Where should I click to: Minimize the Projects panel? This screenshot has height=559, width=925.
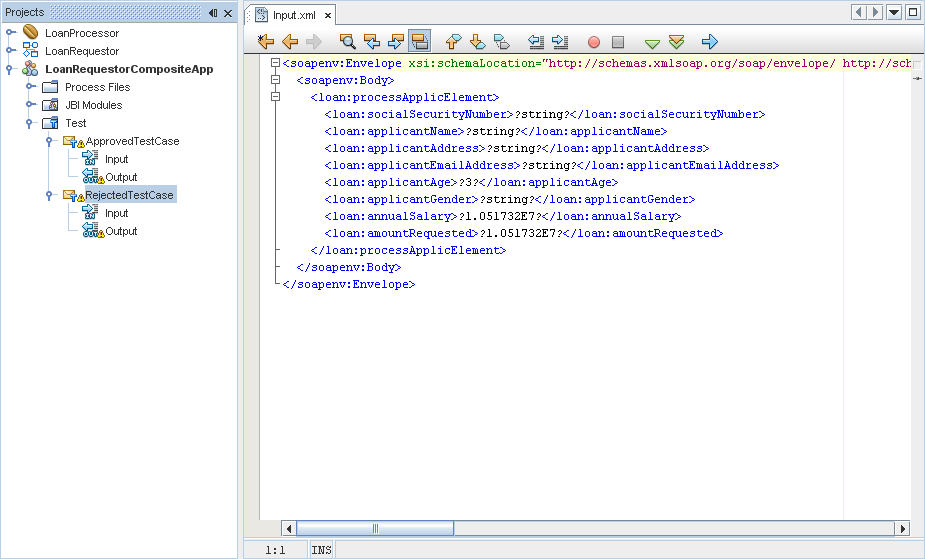(x=213, y=13)
